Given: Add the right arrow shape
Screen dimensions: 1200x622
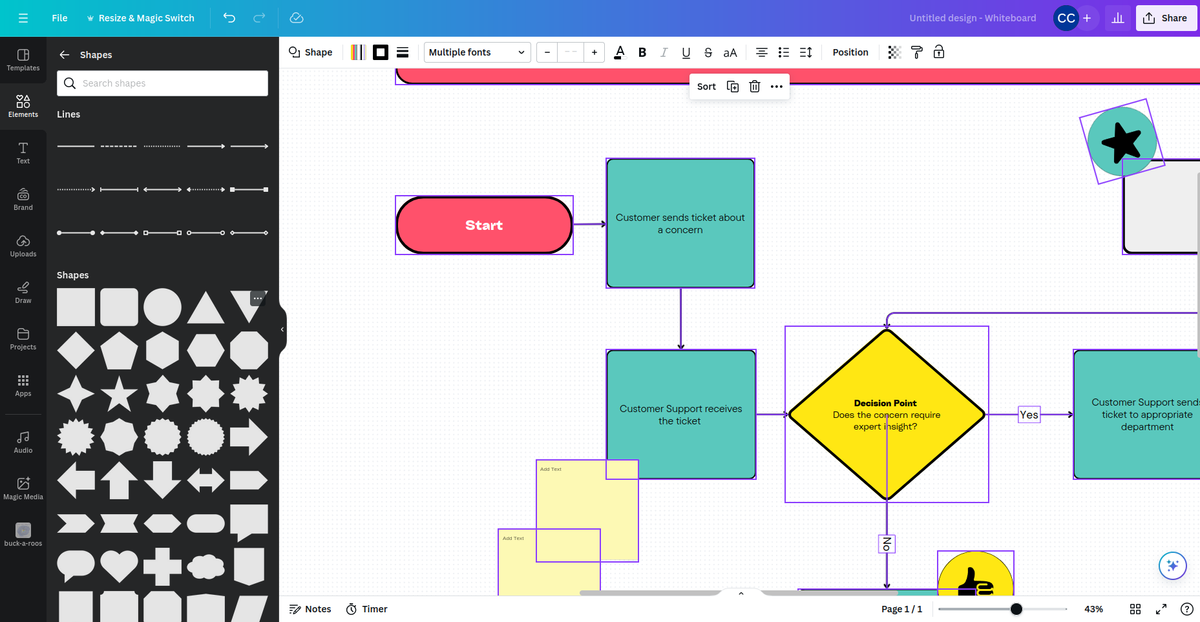Looking at the screenshot, I should (x=249, y=436).
